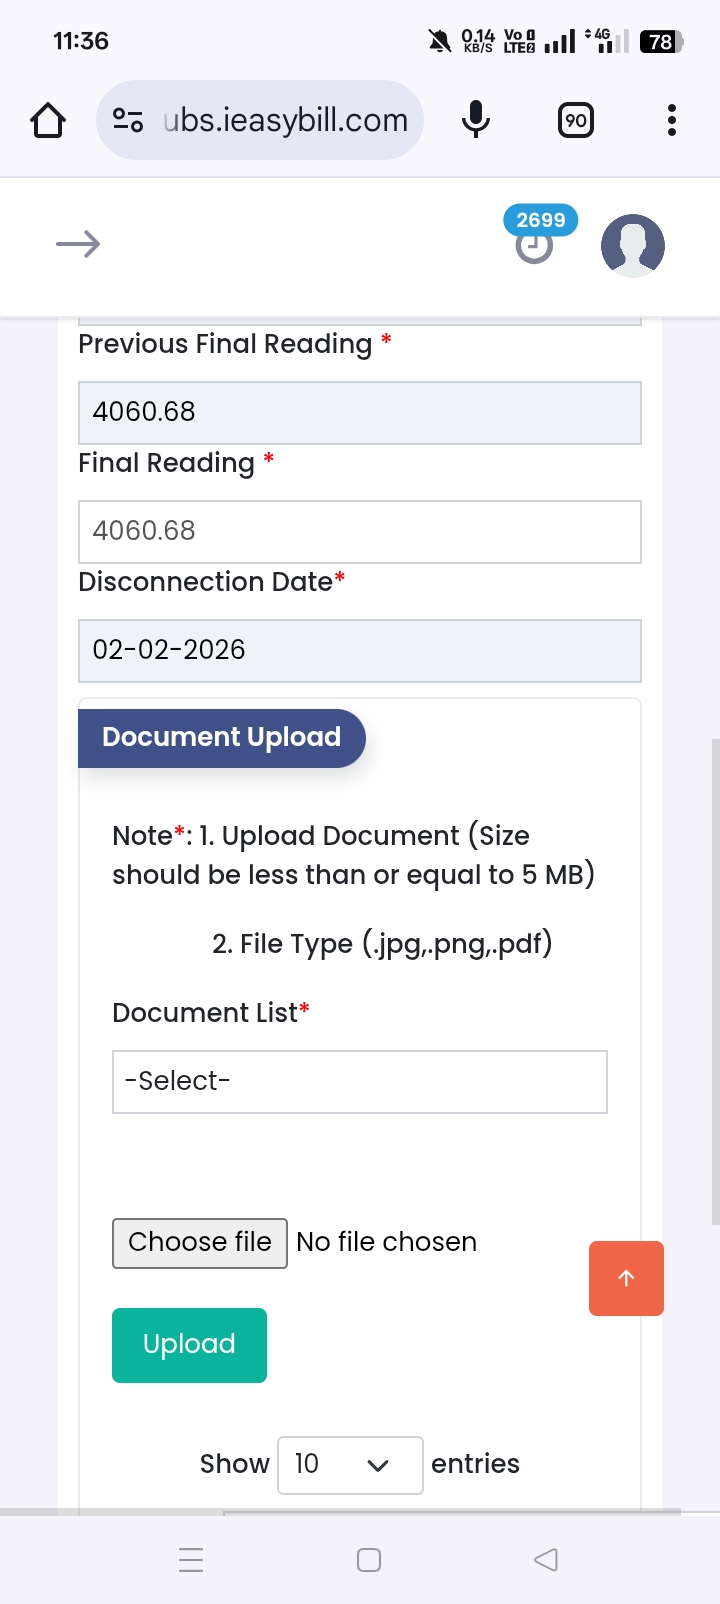Tap the scroll-to-top arrow button

[x=626, y=1278]
